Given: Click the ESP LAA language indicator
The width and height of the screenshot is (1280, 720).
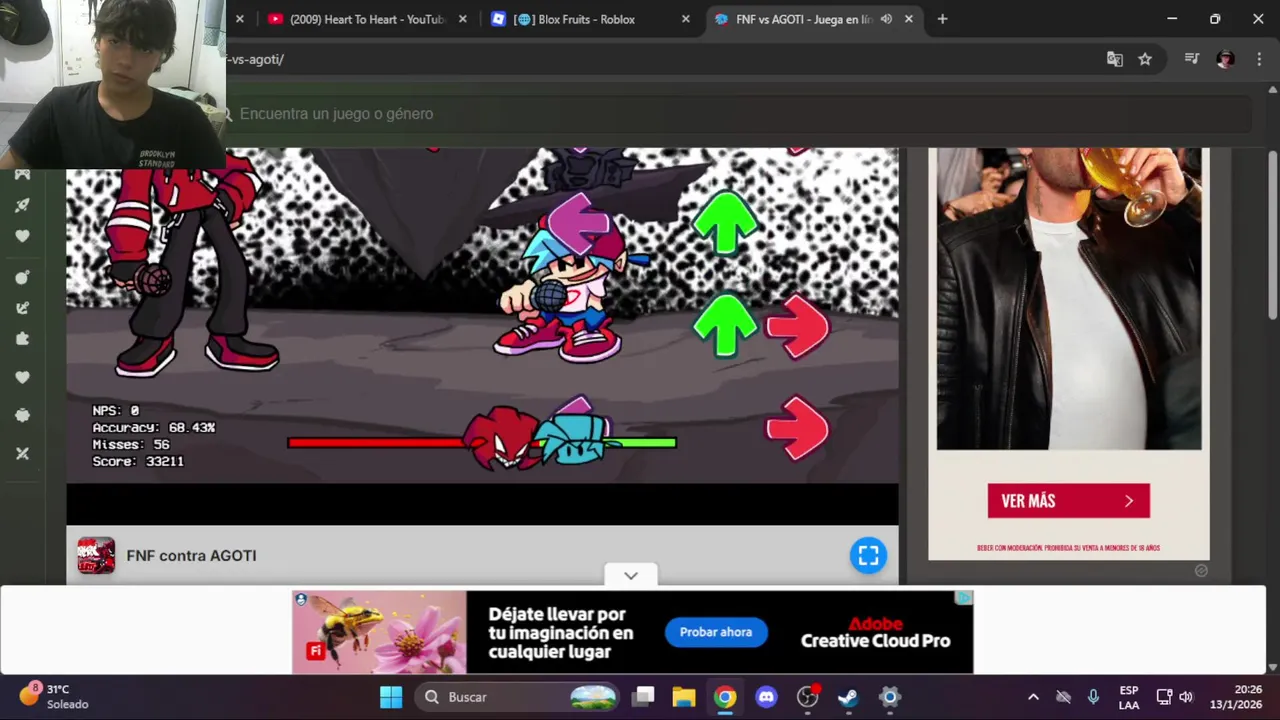Looking at the screenshot, I should (x=1129, y=697).
